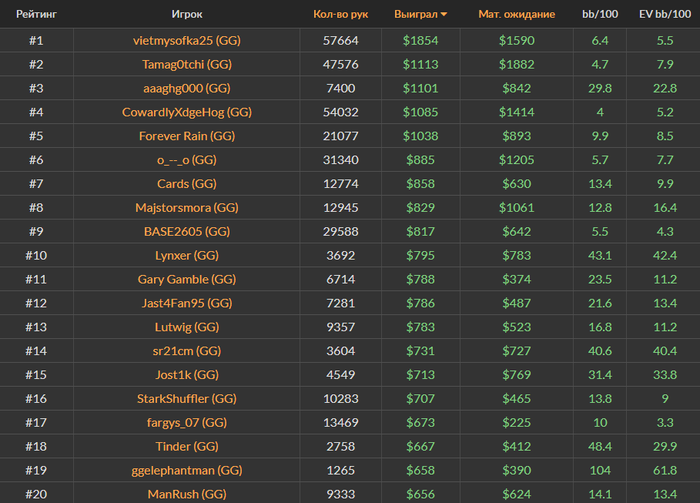Image resolution: width=700 pixels, height=503 pixels.
Task: Open Majstorsmora (GG) player profile
Action: pyautogui.click(x=187, y=208)
